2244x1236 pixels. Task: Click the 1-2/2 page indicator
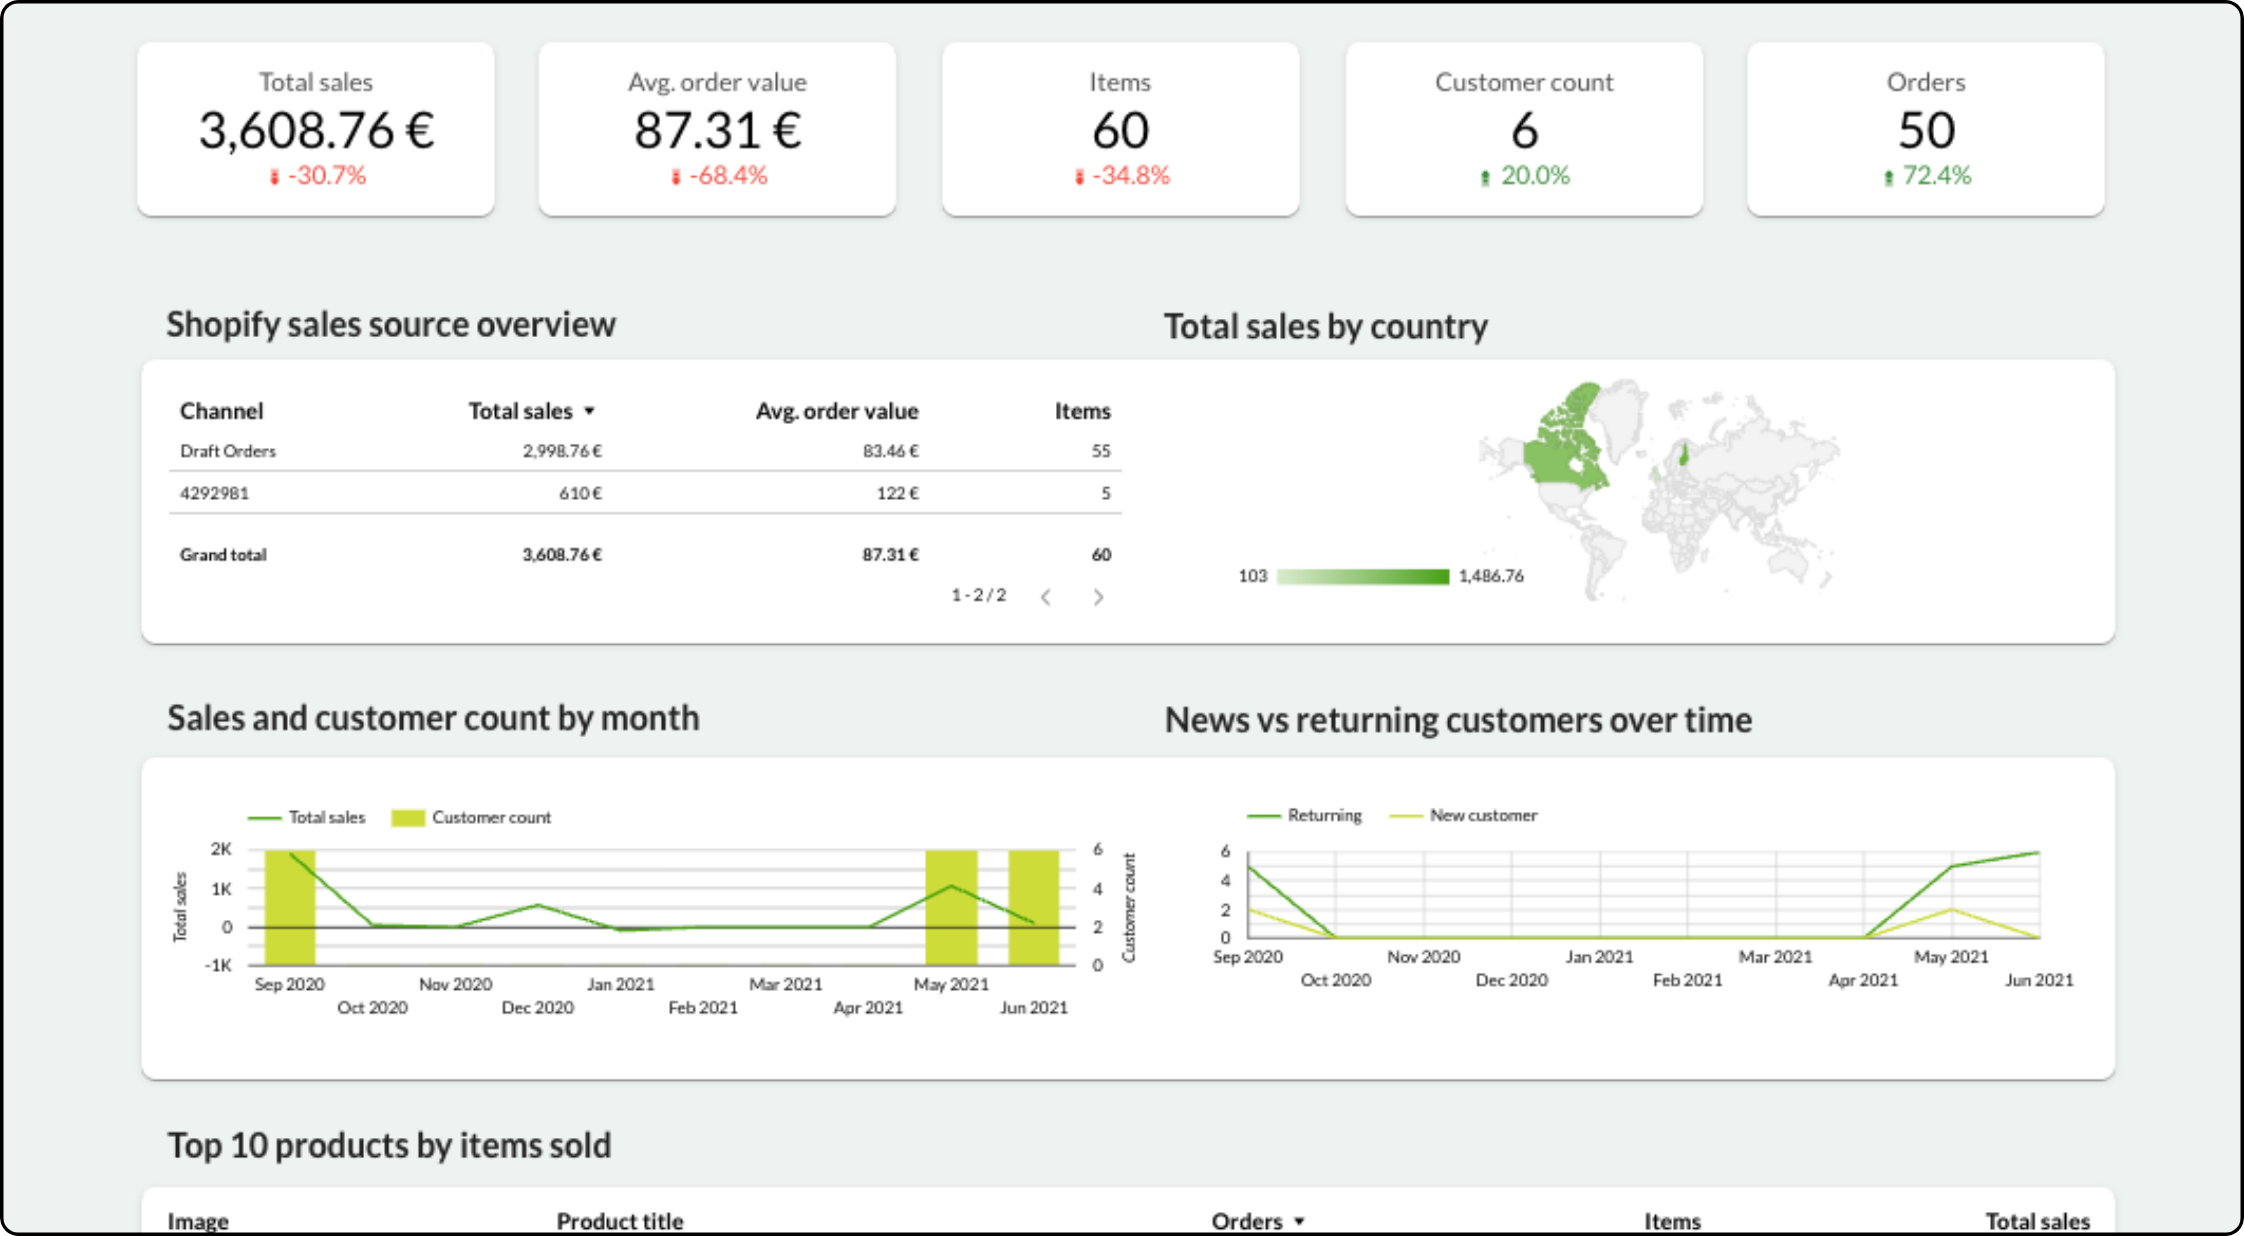pyautogui.click(x=977, y=593)
